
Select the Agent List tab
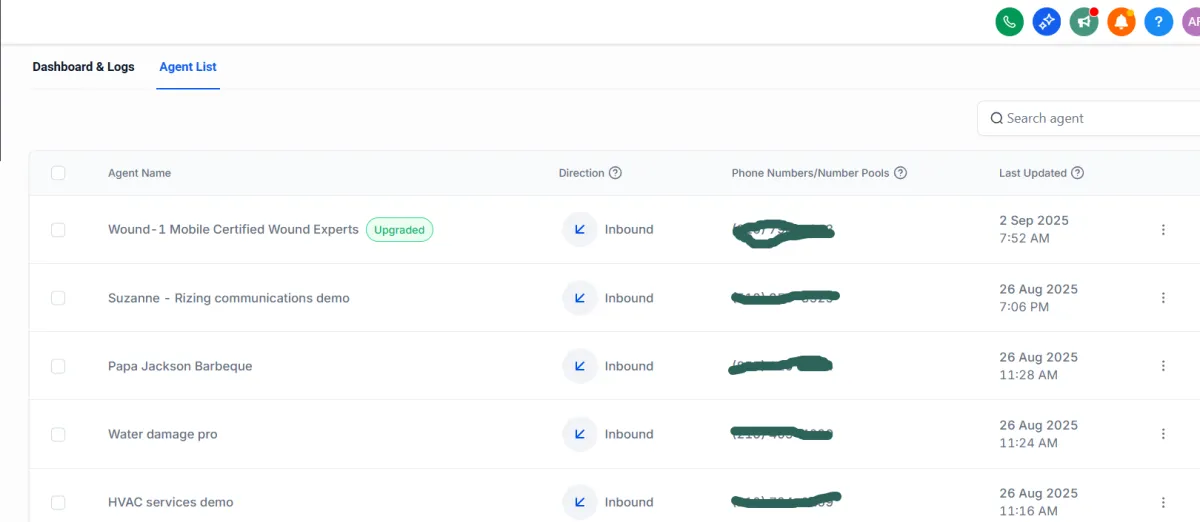coord(188,67)
